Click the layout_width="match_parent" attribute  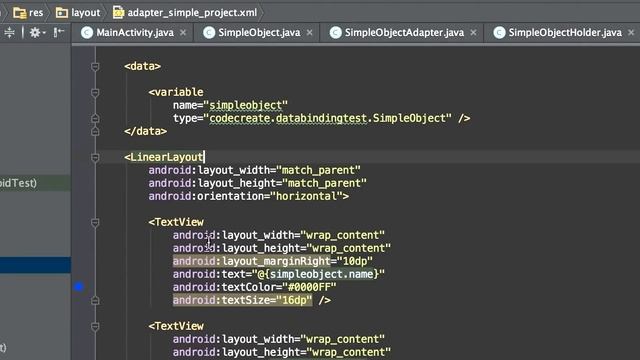(x=254, y=170)
